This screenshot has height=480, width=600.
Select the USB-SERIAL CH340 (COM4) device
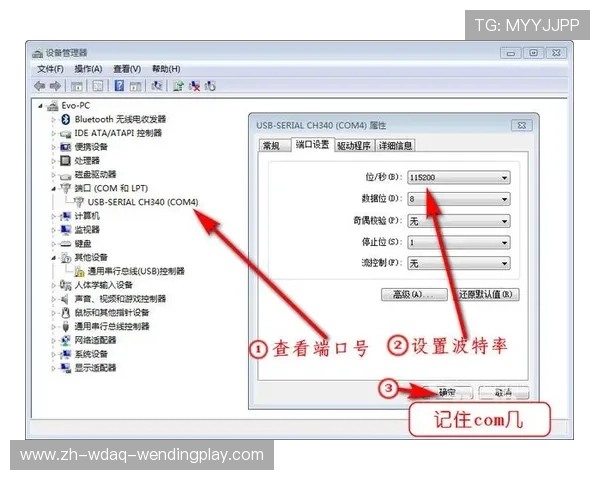(x=142, y=202)
